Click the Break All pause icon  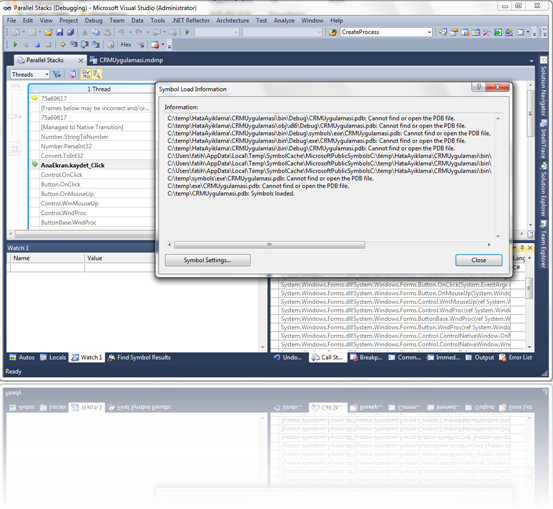pyautogui.click(x=26, y=45)
